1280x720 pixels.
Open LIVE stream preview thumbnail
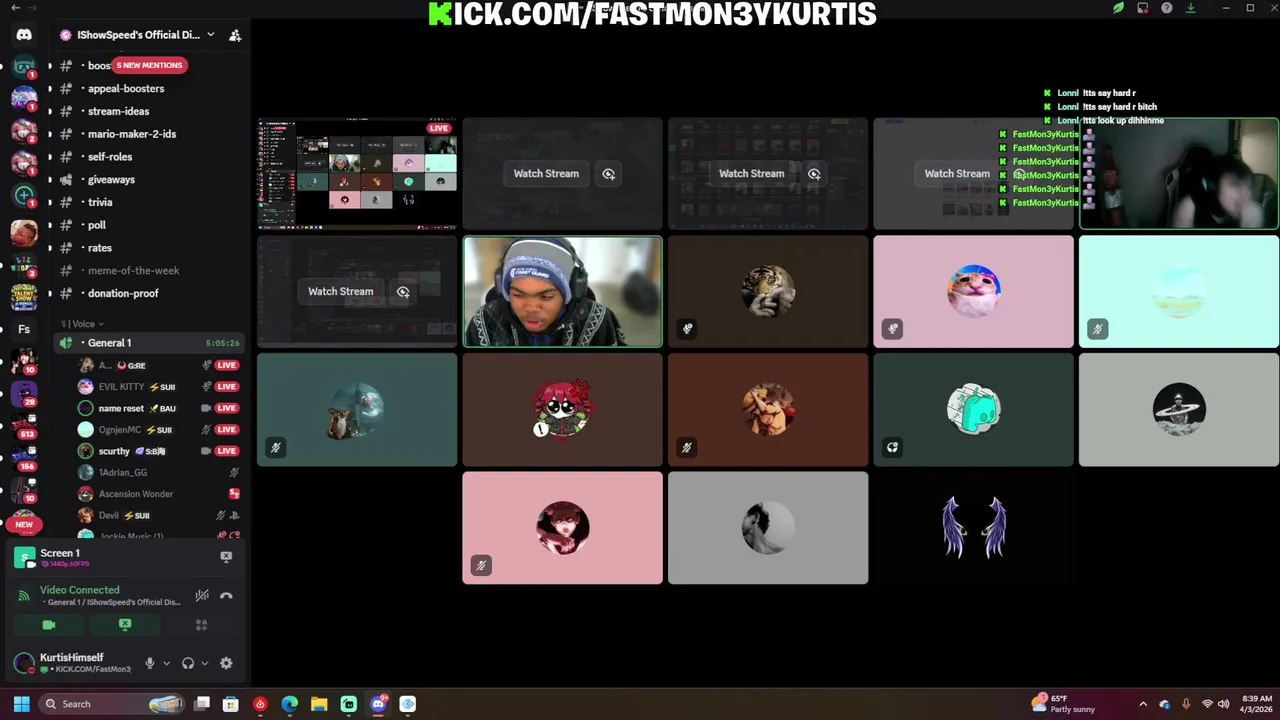357,174
